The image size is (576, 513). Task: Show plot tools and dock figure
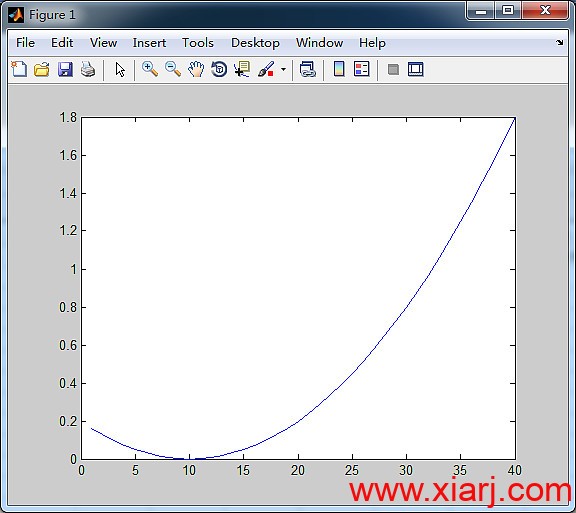(x=415, y=69)
